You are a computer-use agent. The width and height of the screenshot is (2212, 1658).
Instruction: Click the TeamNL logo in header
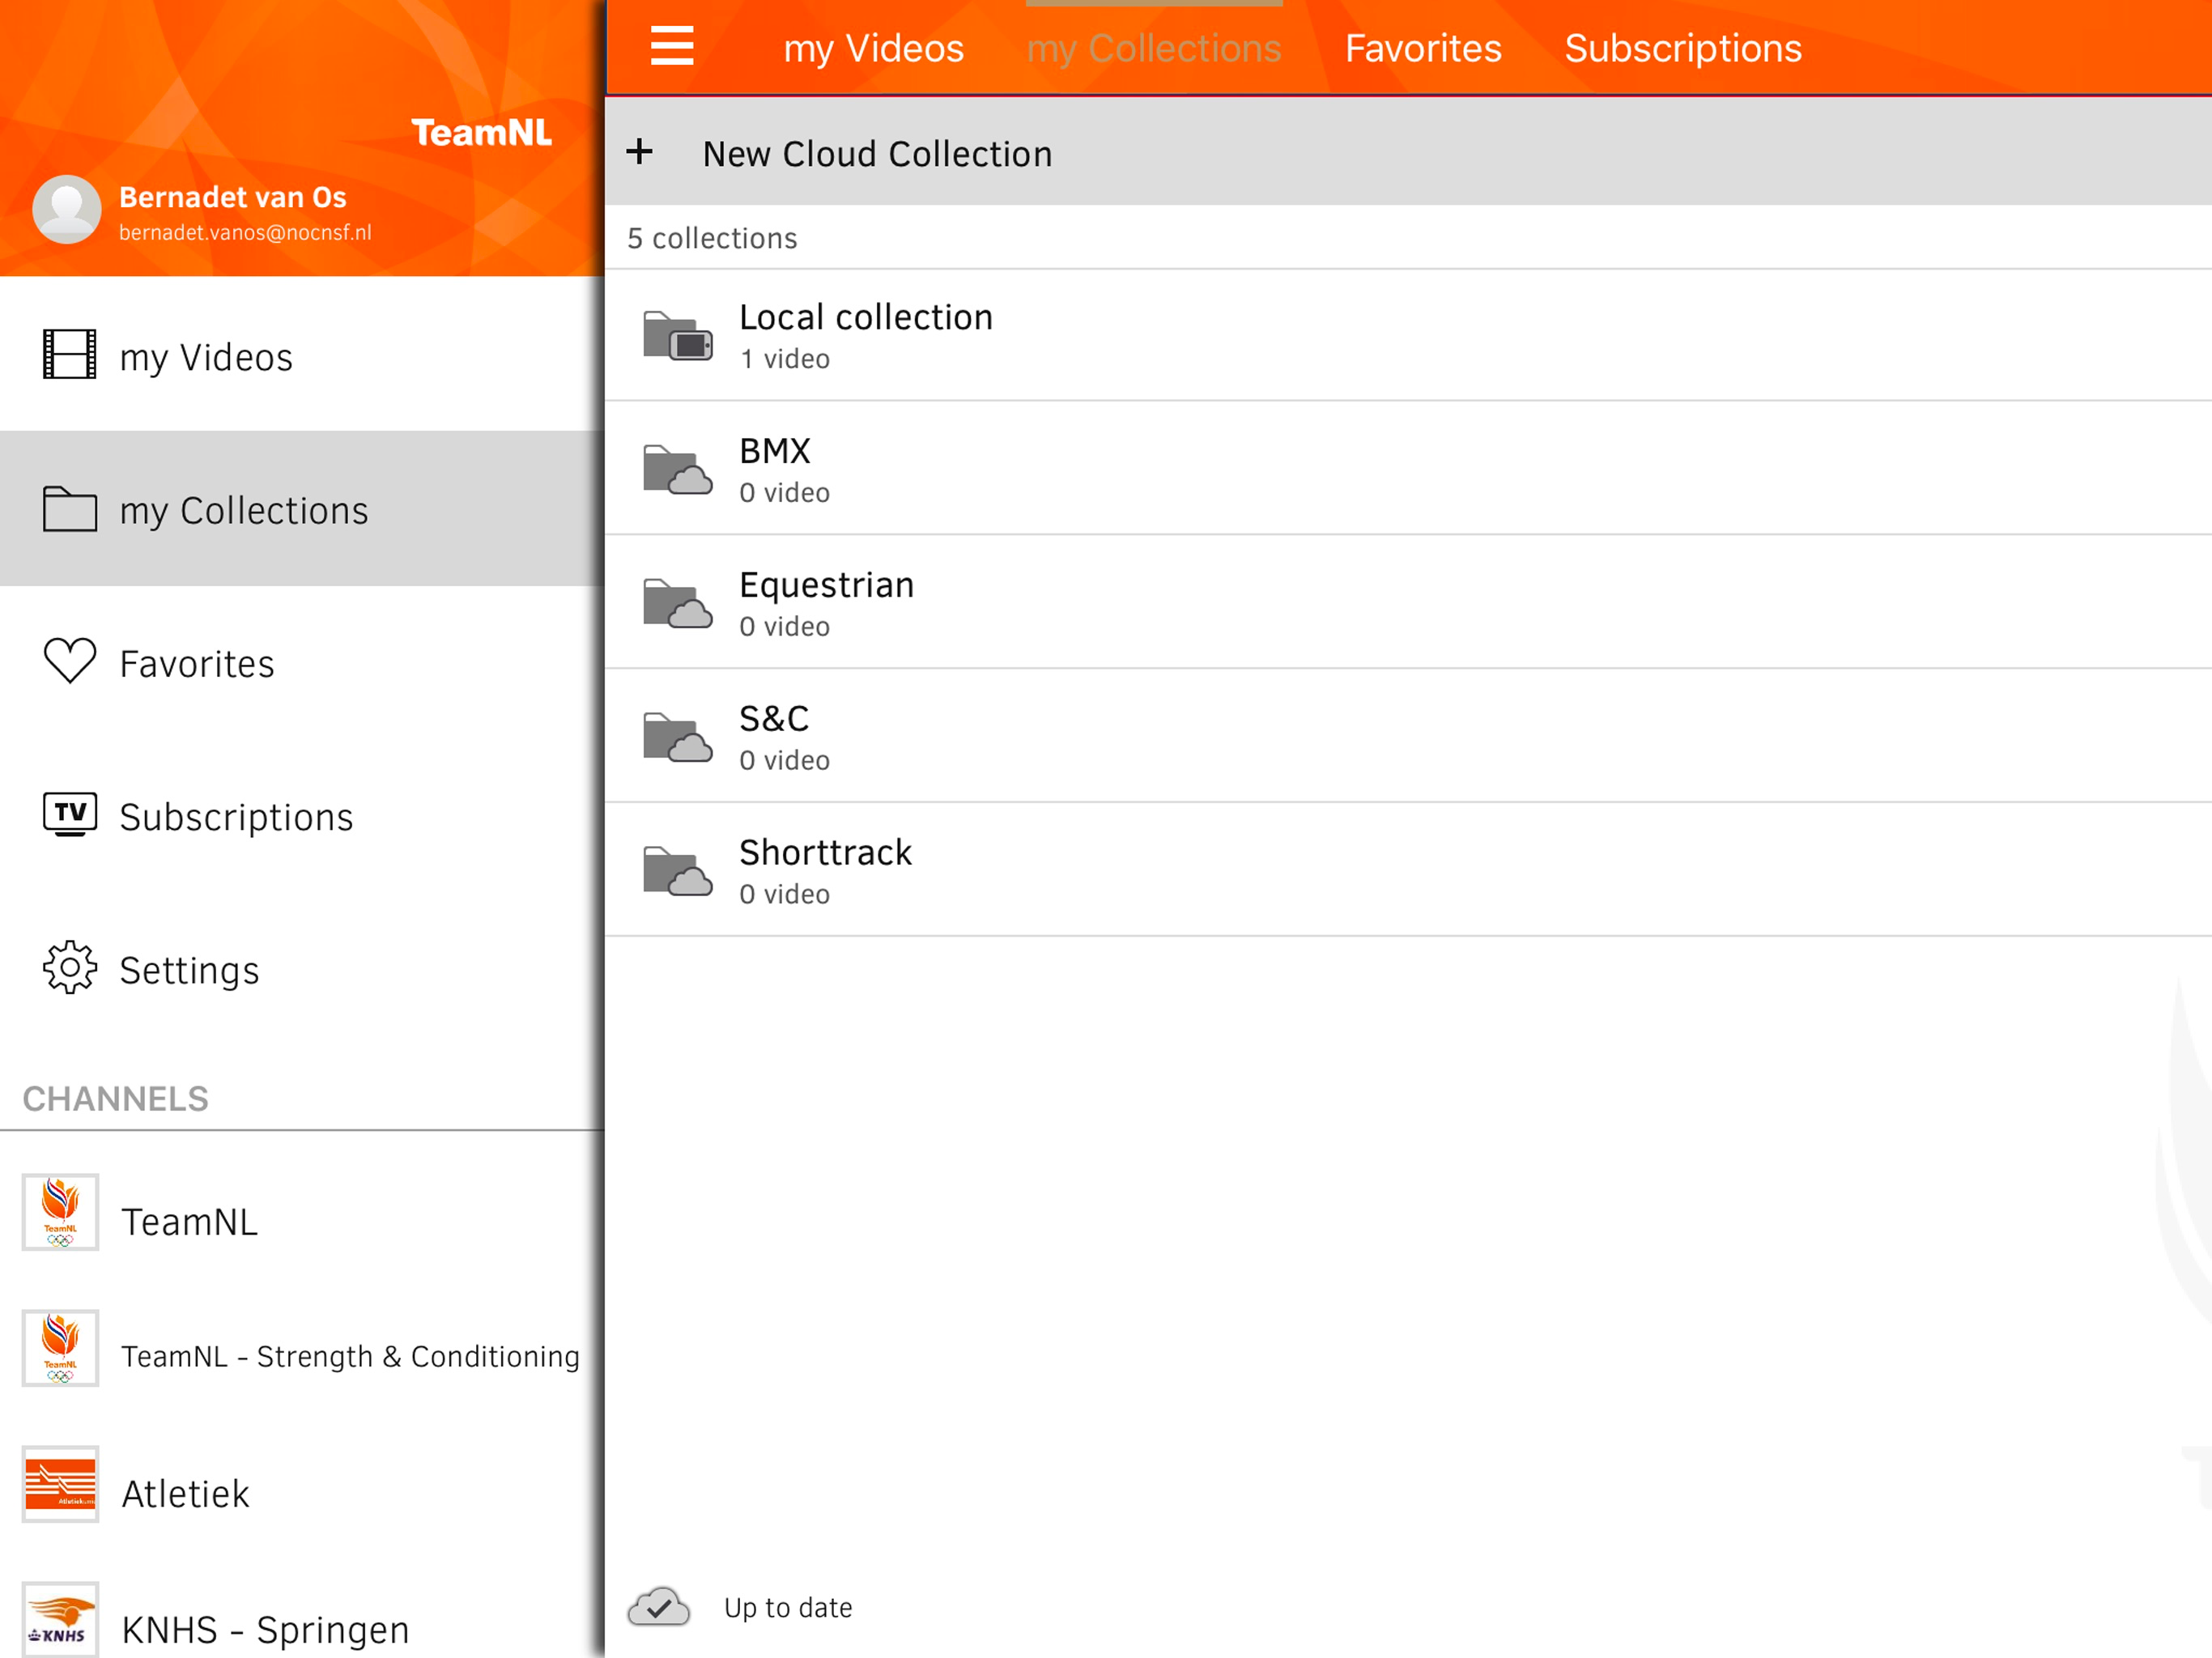click(481, 132)
